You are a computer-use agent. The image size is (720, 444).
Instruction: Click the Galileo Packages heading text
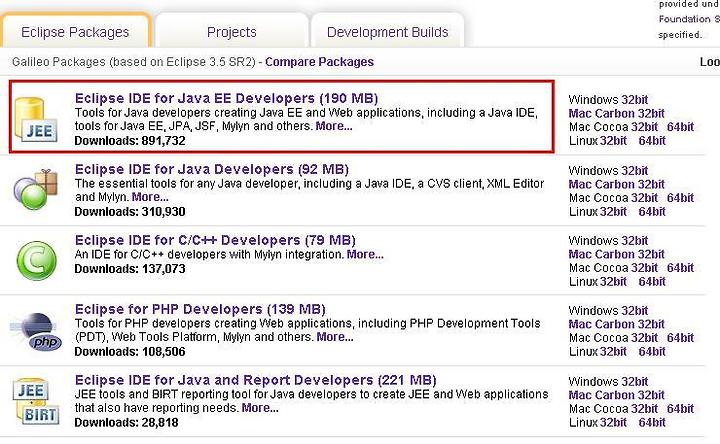pos(134,62)
